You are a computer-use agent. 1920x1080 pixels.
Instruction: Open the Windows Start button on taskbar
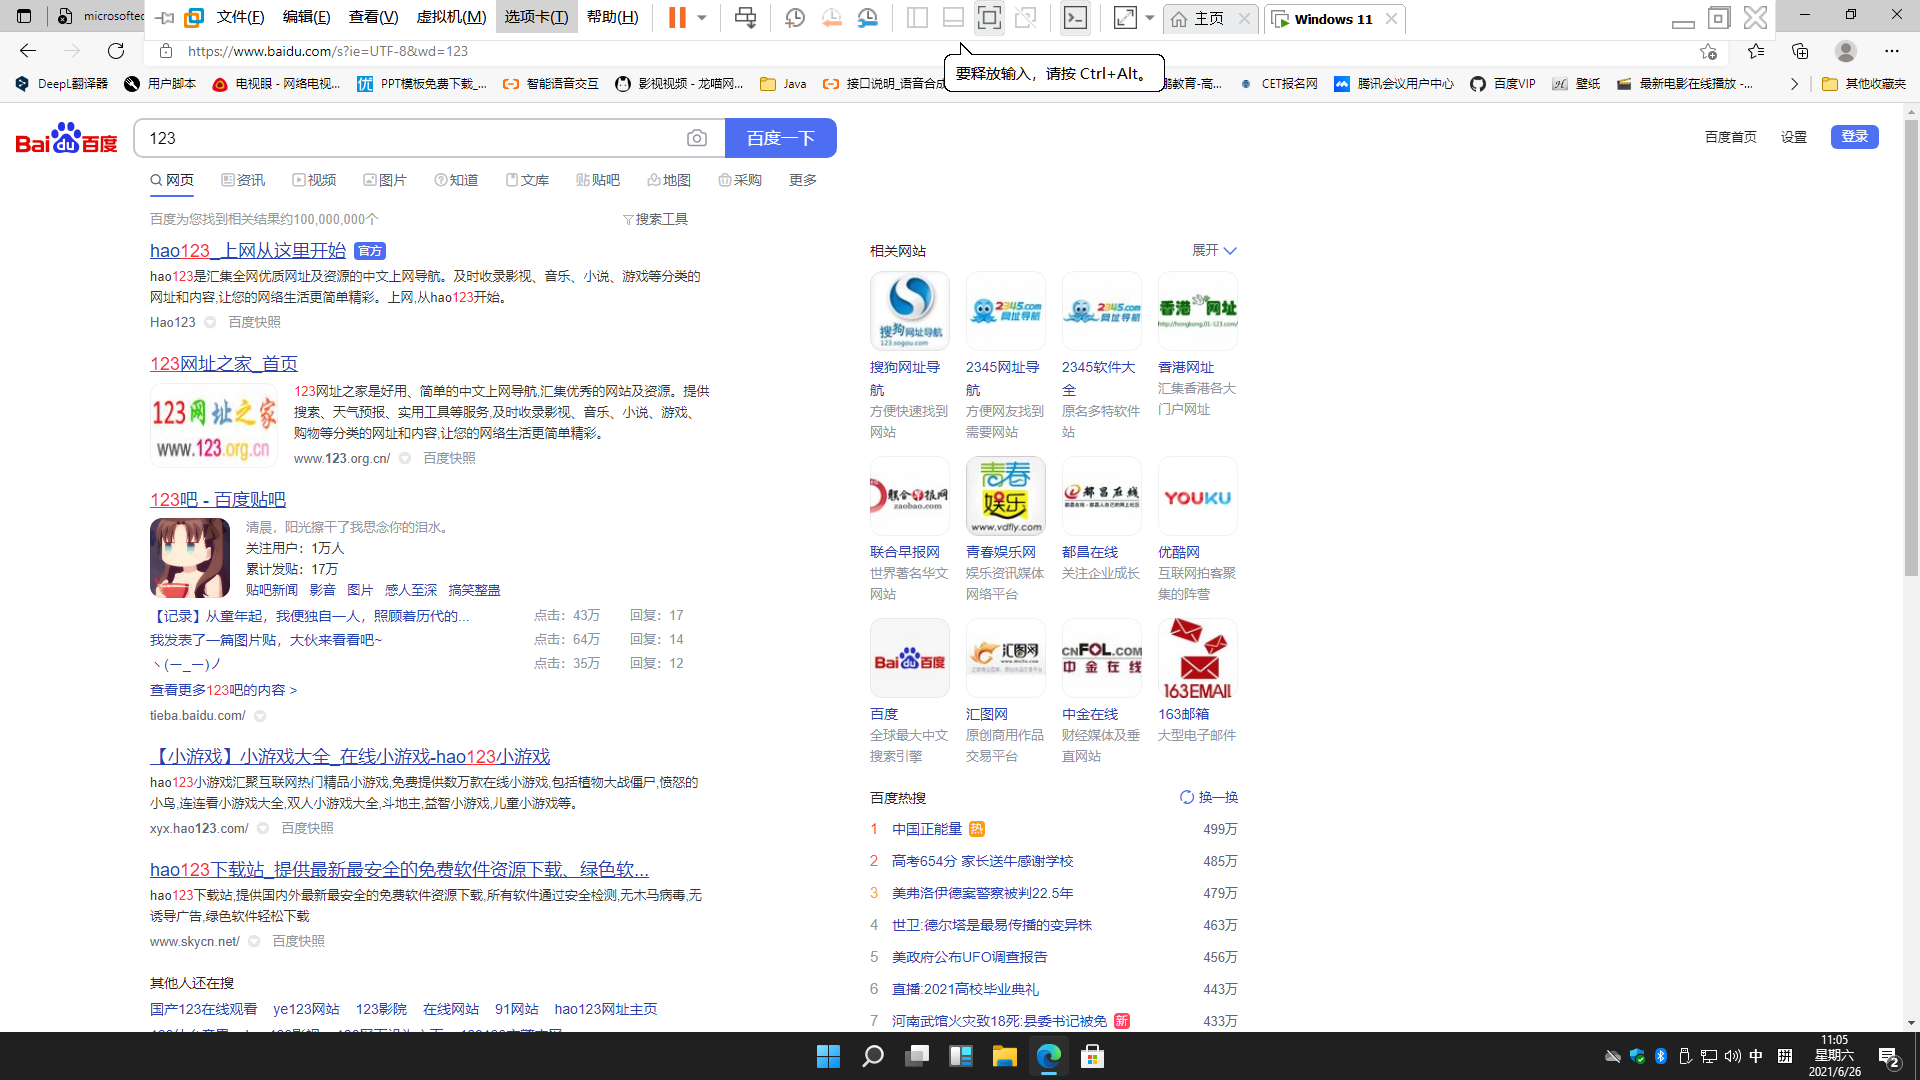coord(828,1056)
